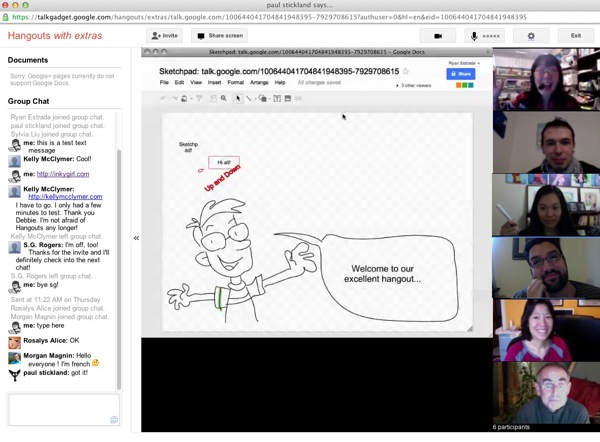Toggle the camera with the video button
The image size is (600, 442).
pyautogui.click(x=438, y=36)
